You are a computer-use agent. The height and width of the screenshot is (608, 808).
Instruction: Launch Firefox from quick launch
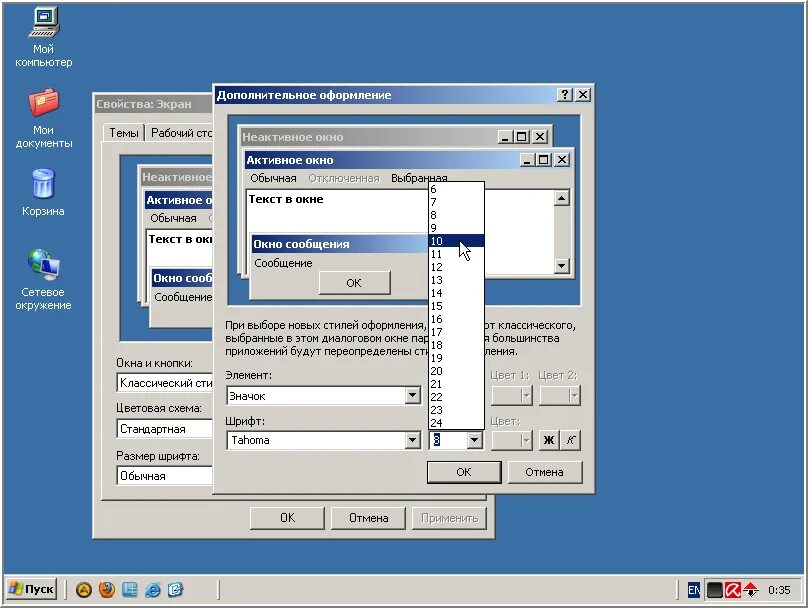(107, 589)
